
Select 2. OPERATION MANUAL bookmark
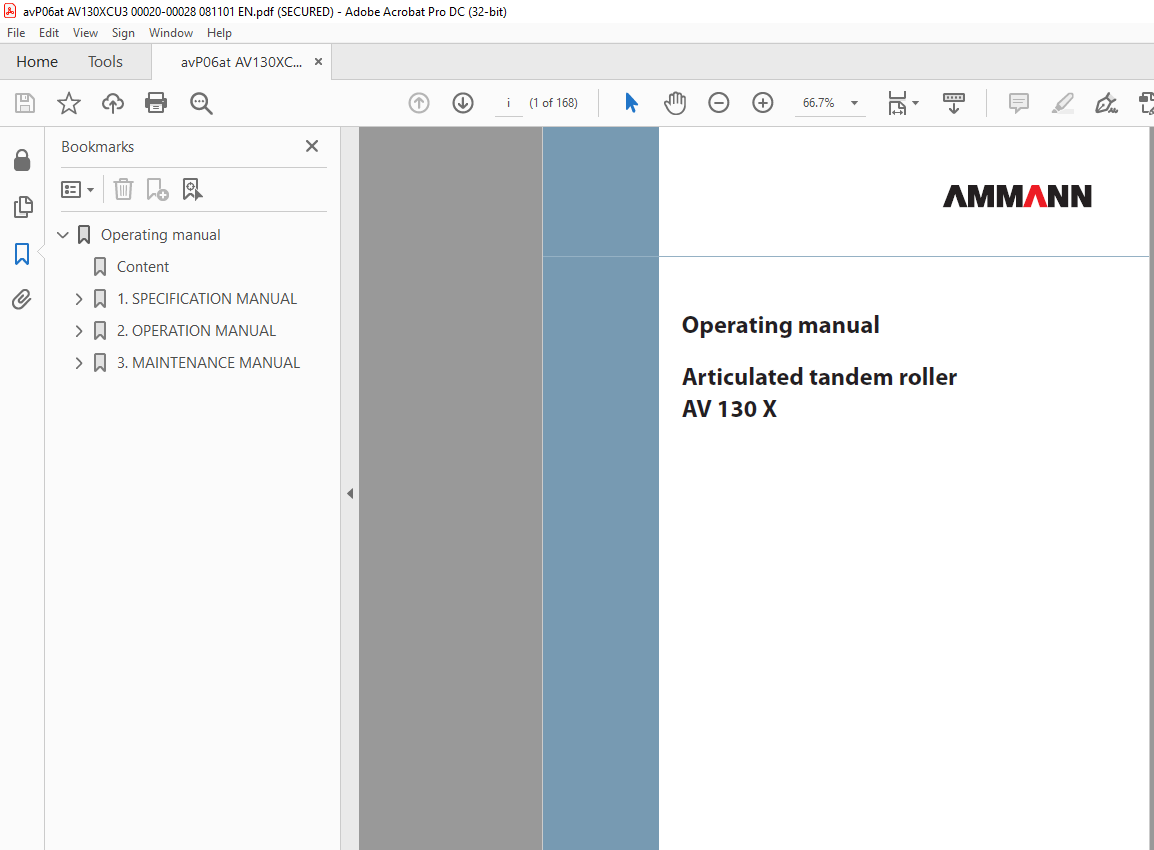tap(197, 331)
